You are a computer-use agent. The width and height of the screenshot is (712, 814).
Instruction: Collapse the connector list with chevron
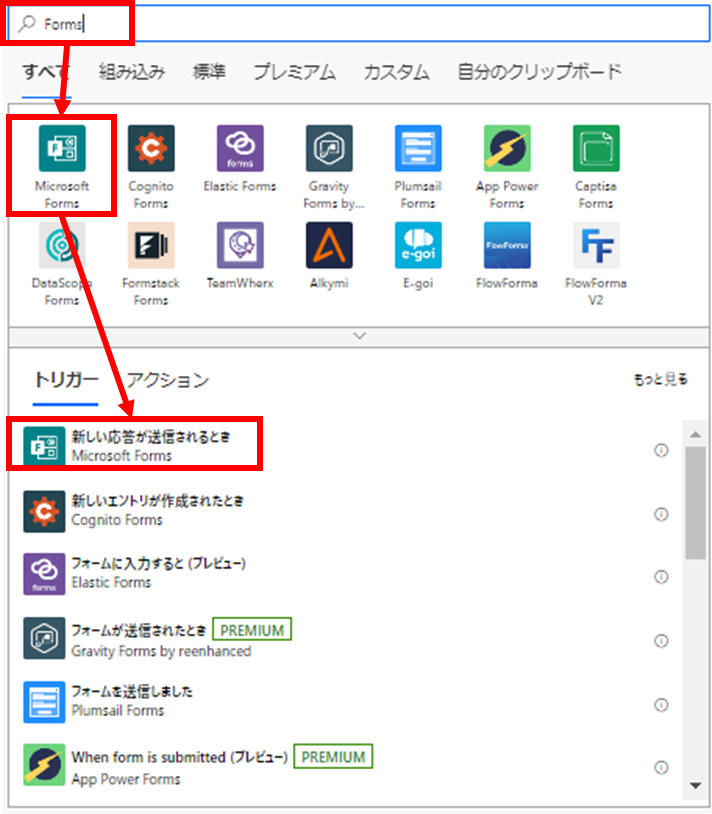tap(359, 336)
